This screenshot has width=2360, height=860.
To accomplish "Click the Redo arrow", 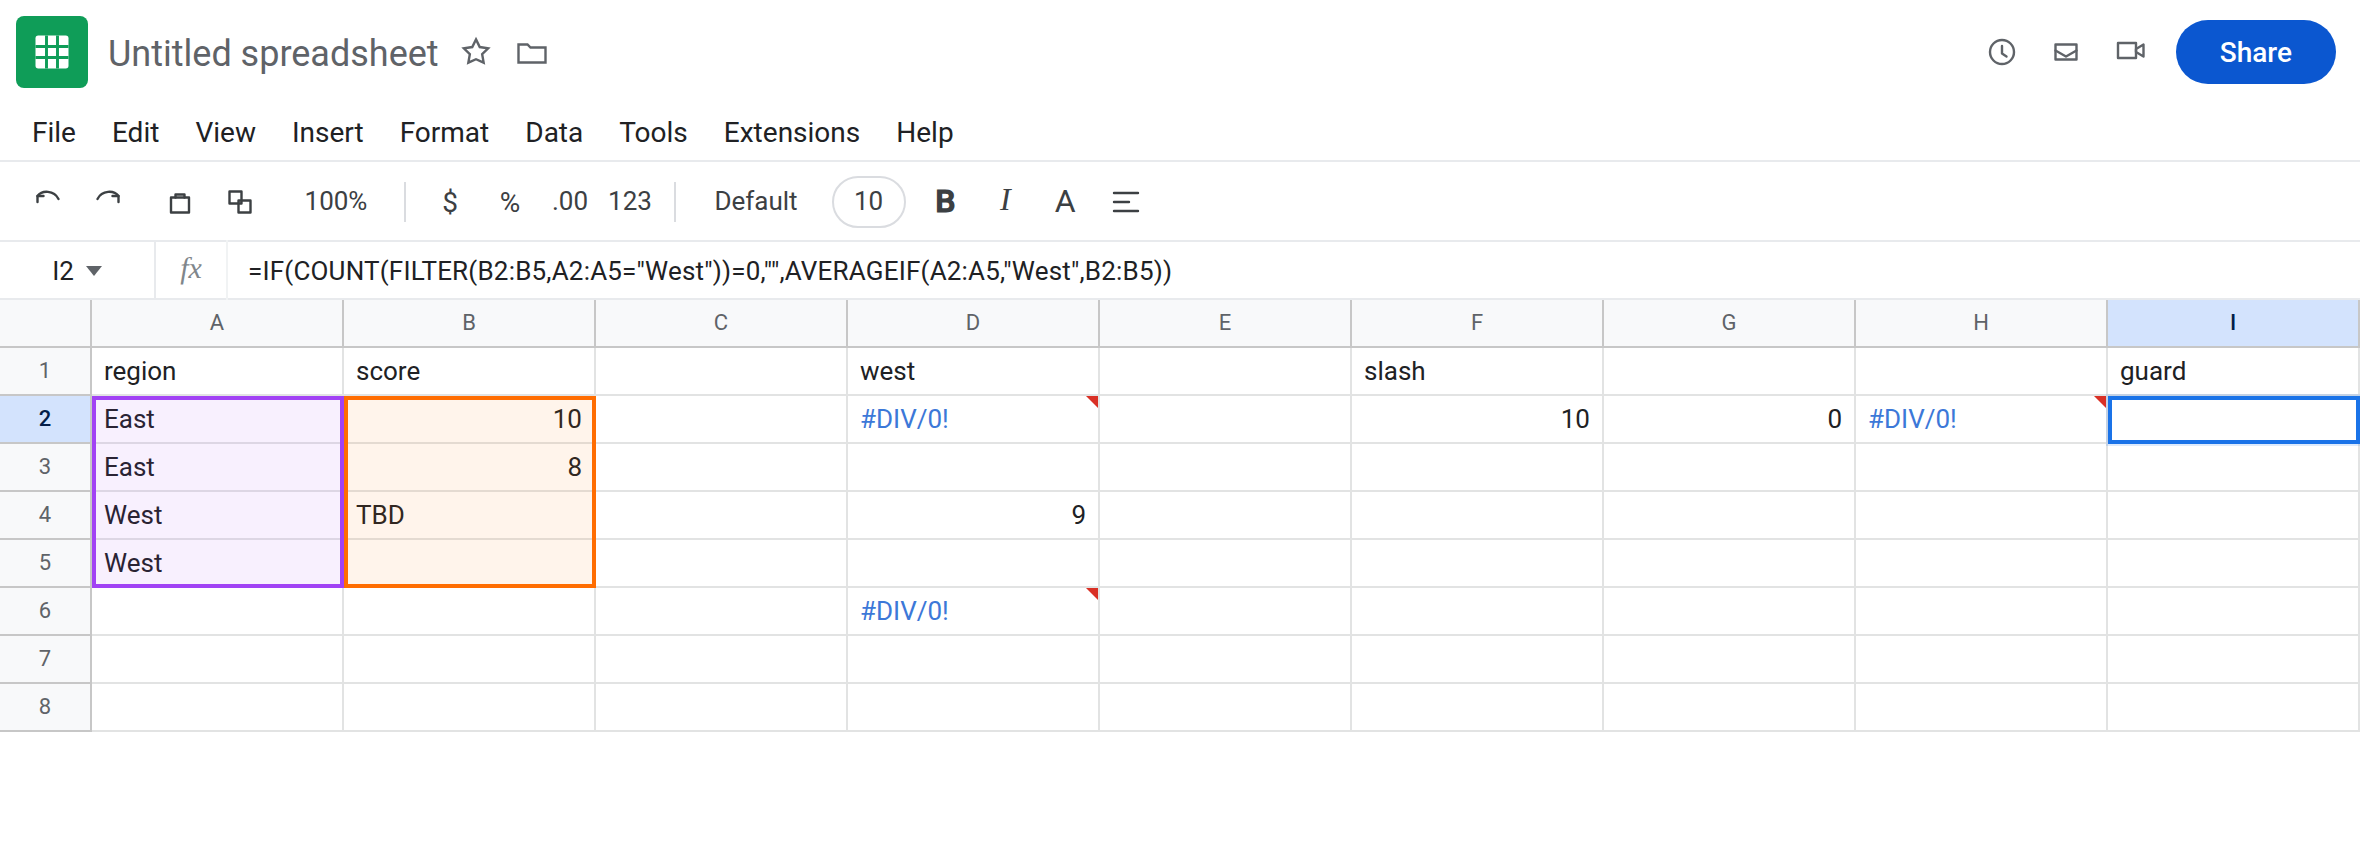I will pos(108,201).
